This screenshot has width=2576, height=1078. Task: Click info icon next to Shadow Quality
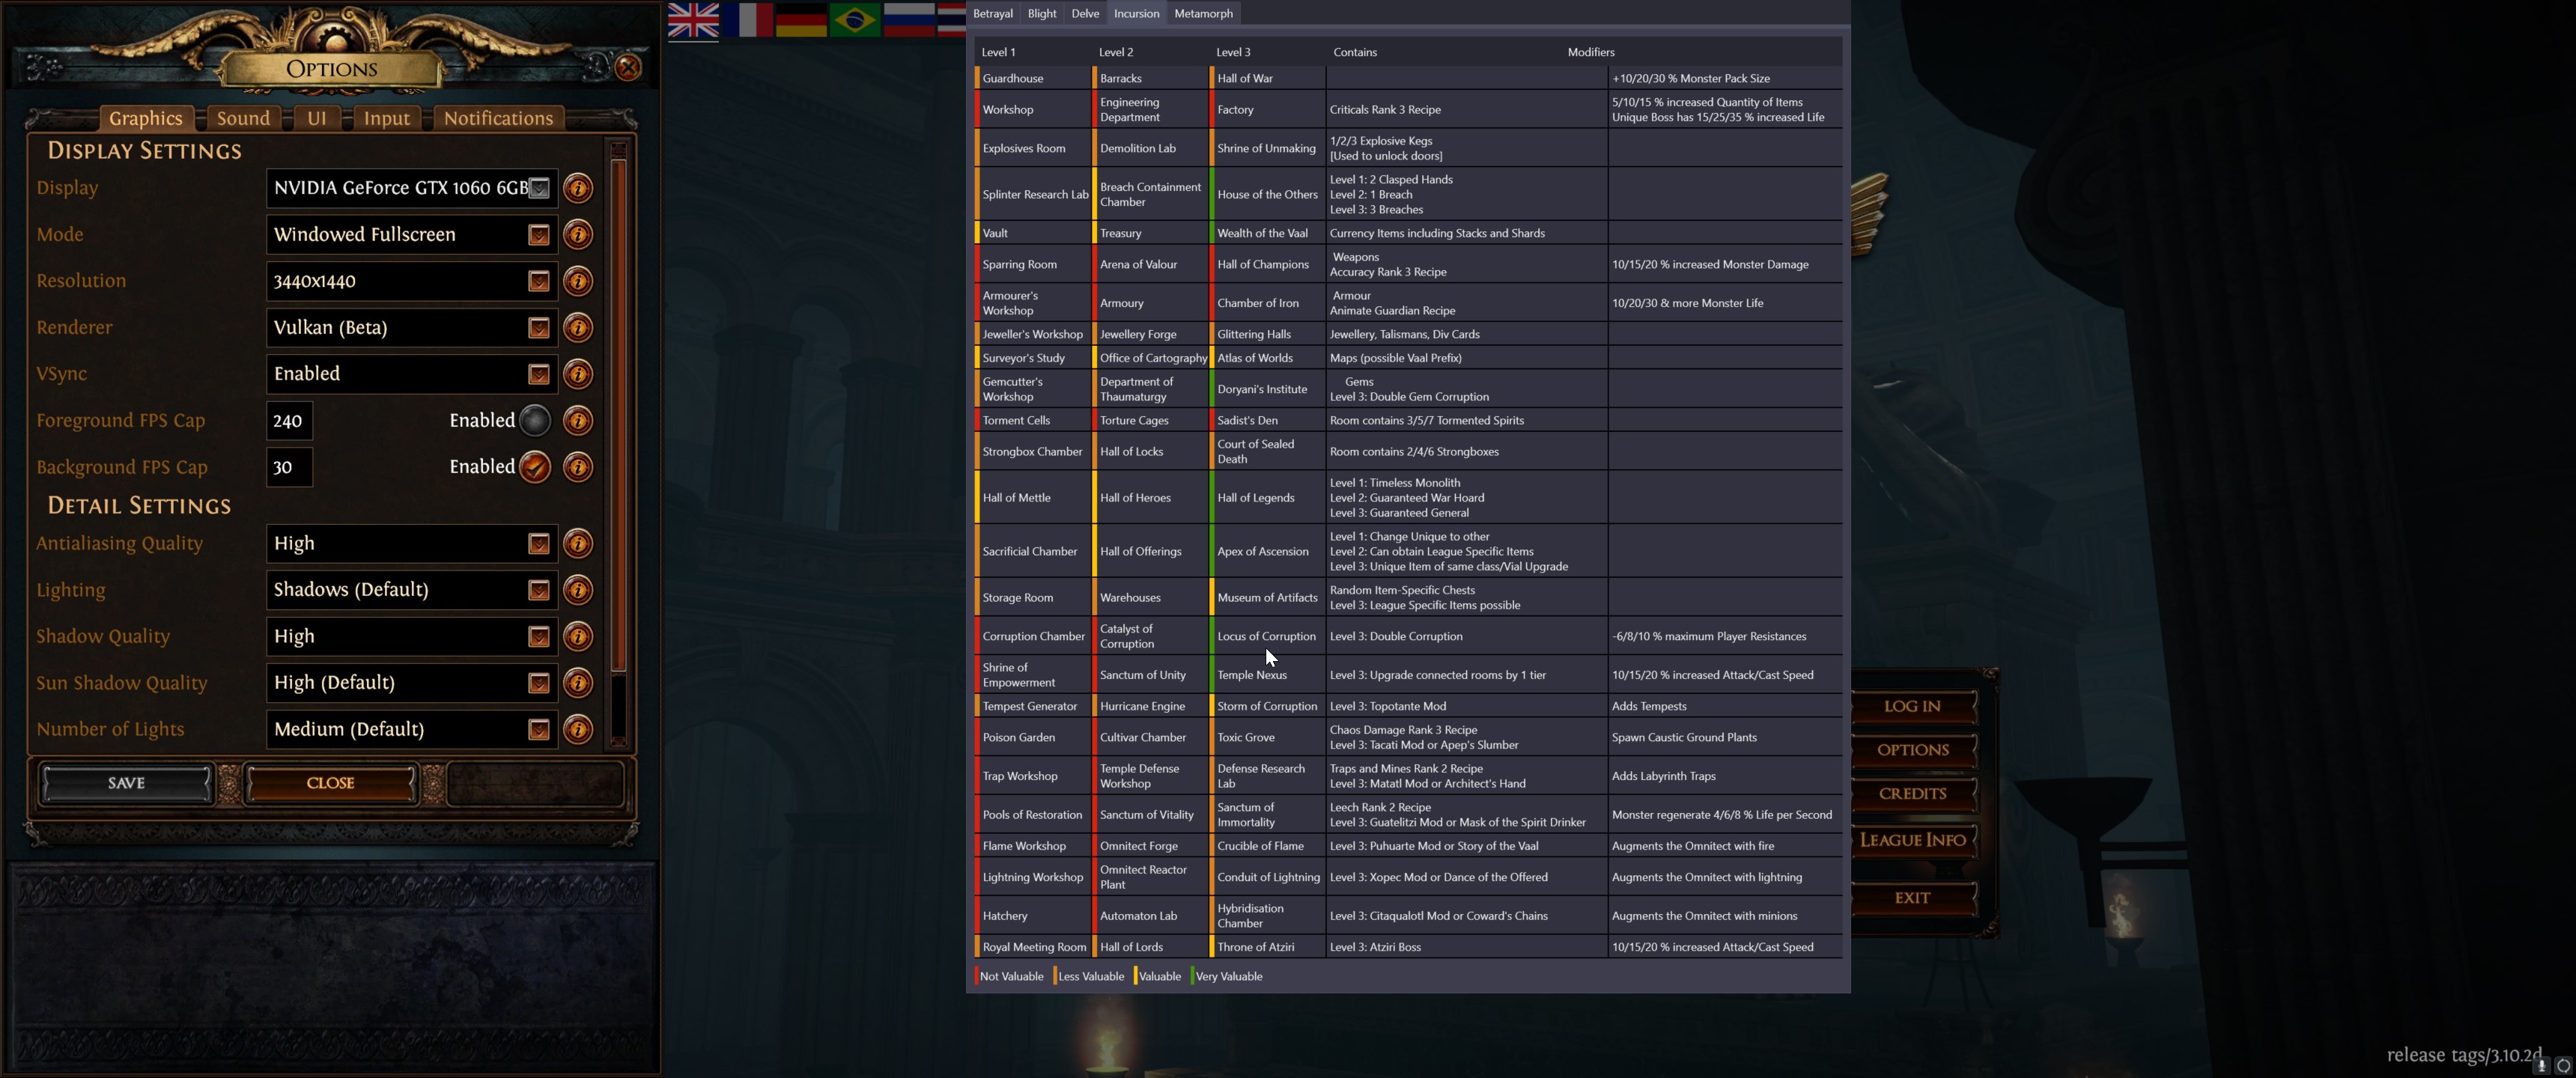[578, 637]
